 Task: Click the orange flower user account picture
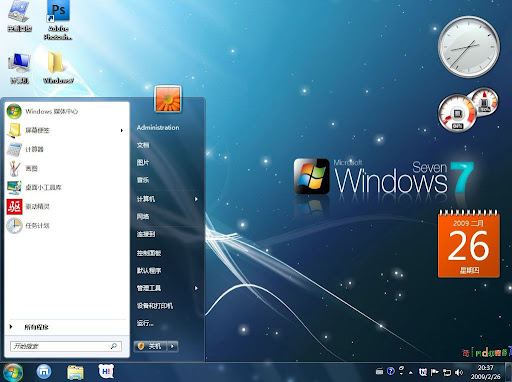pyautogui.click(x=168, y=99)
